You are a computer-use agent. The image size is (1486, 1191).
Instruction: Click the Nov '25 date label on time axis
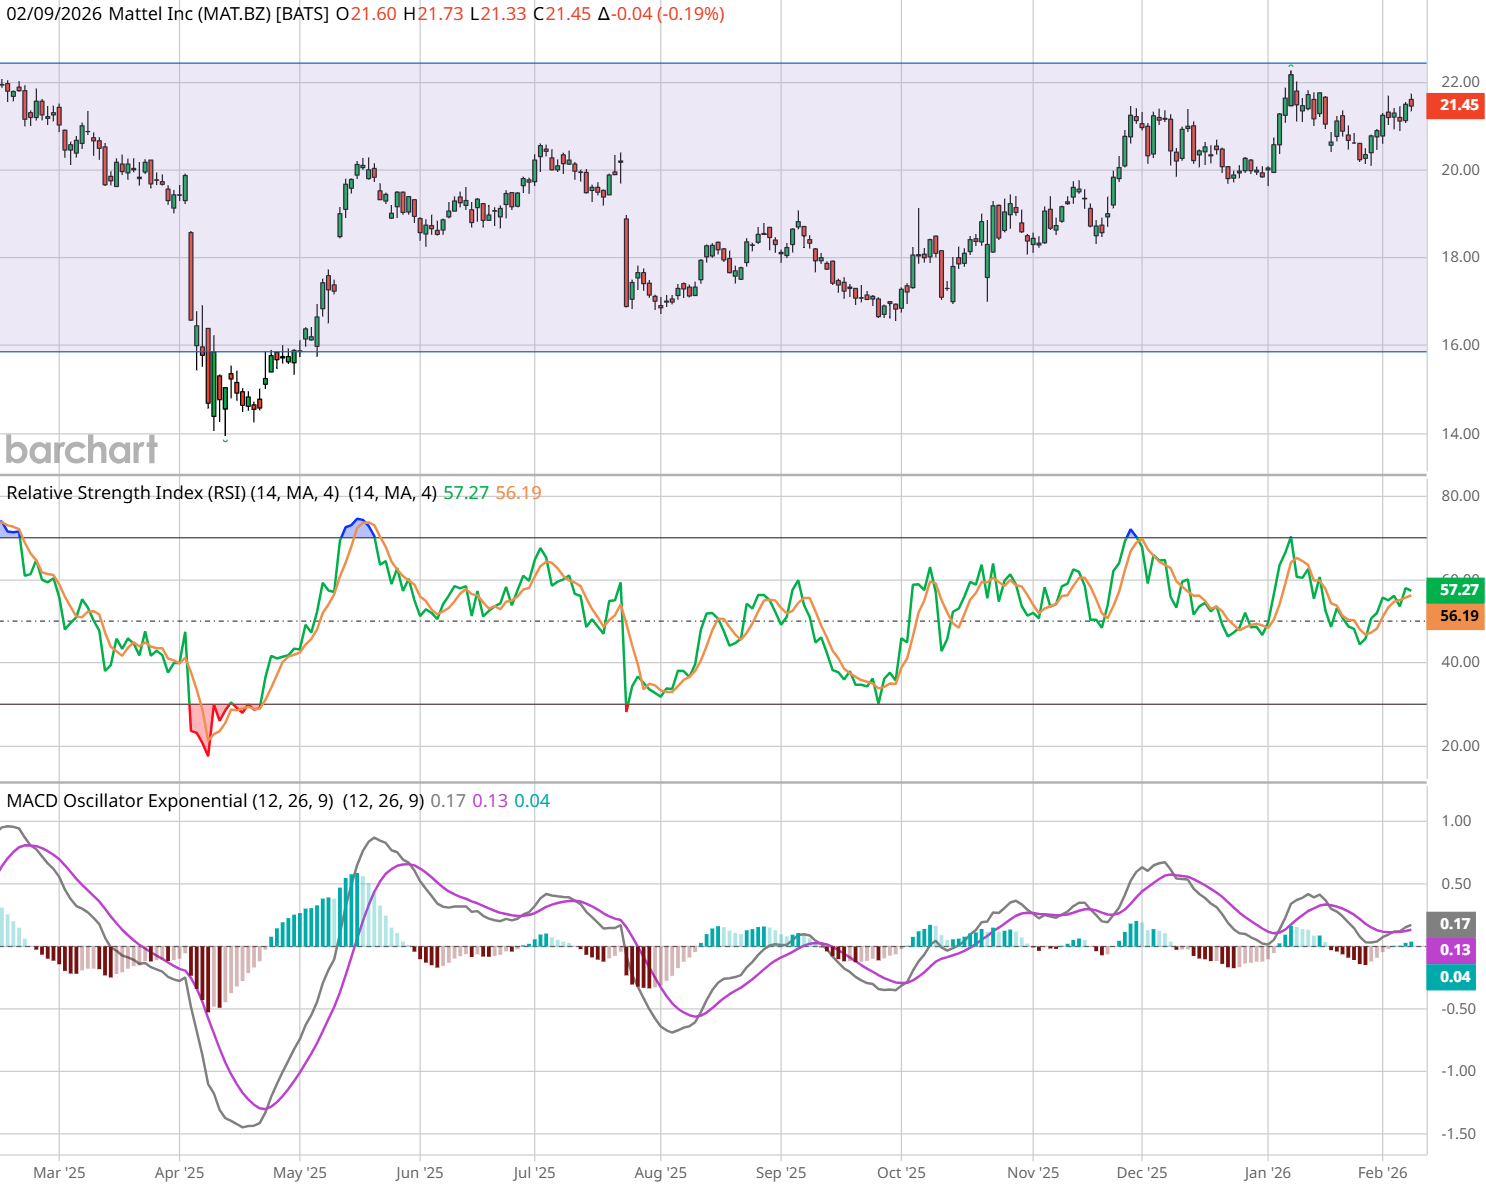pos(1033,1173)
